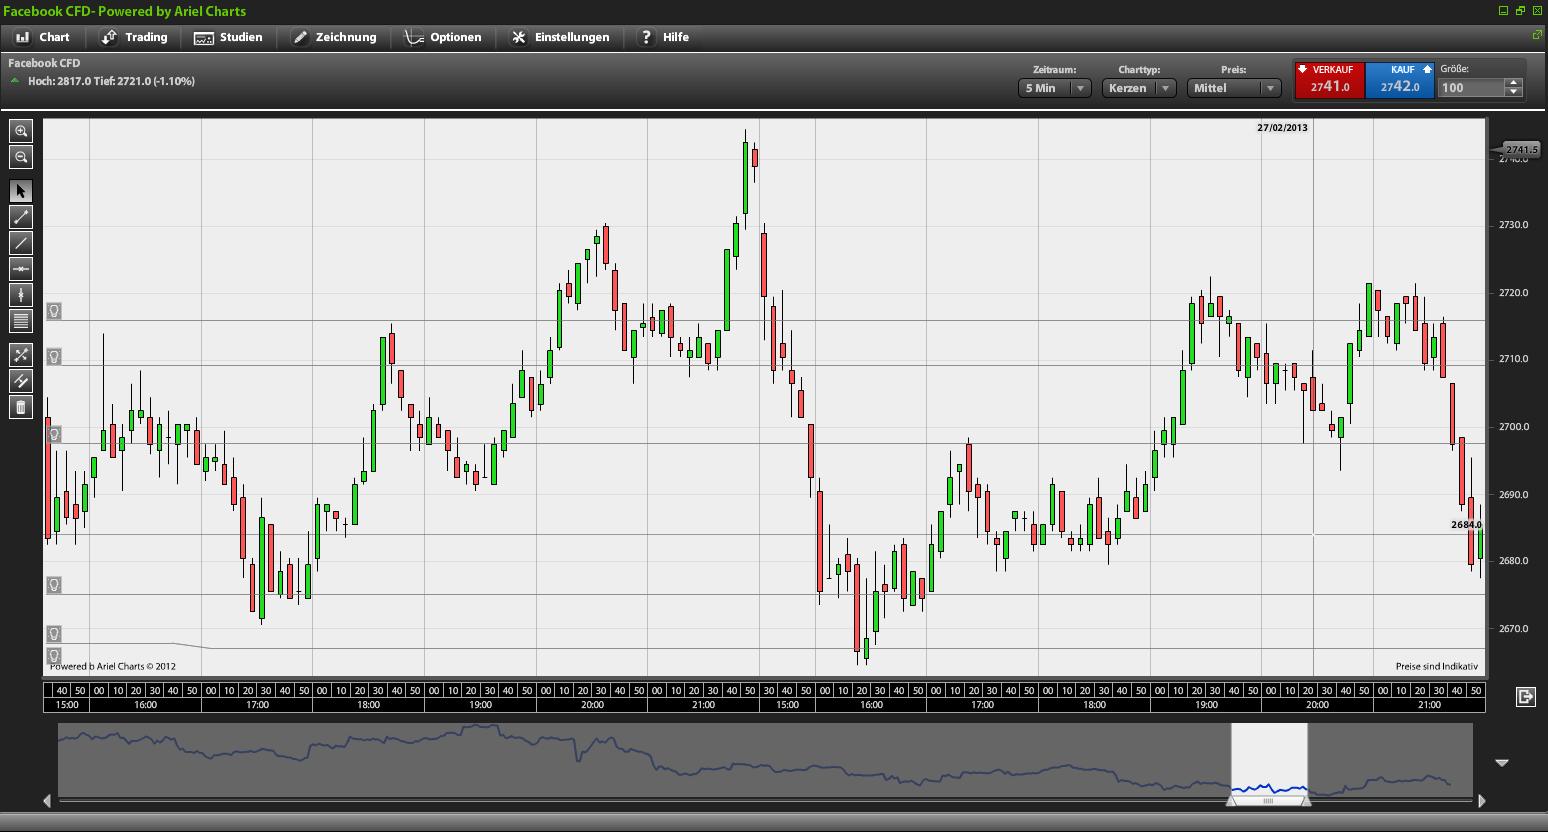Expand the Charttyp Kerzen dropdown

1139,88
